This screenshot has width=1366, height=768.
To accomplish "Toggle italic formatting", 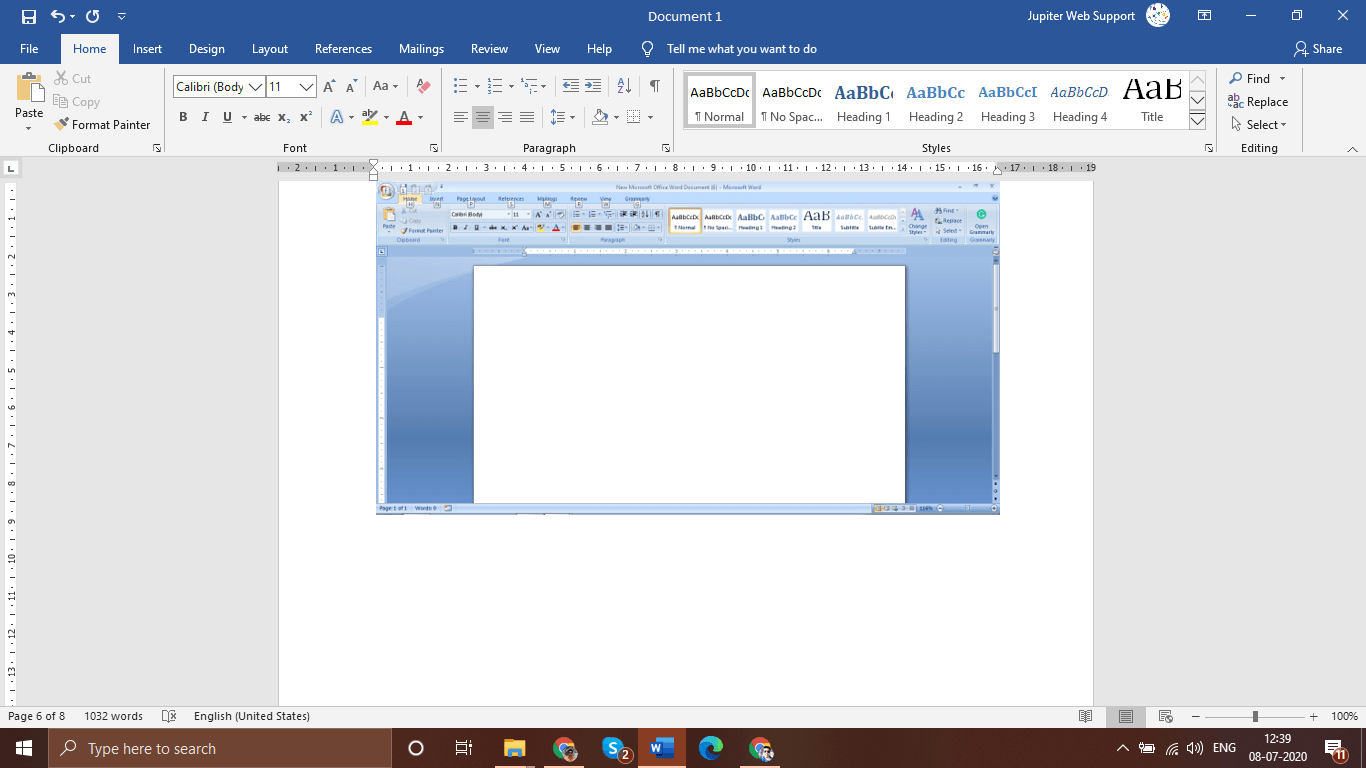I will point(205,117).
